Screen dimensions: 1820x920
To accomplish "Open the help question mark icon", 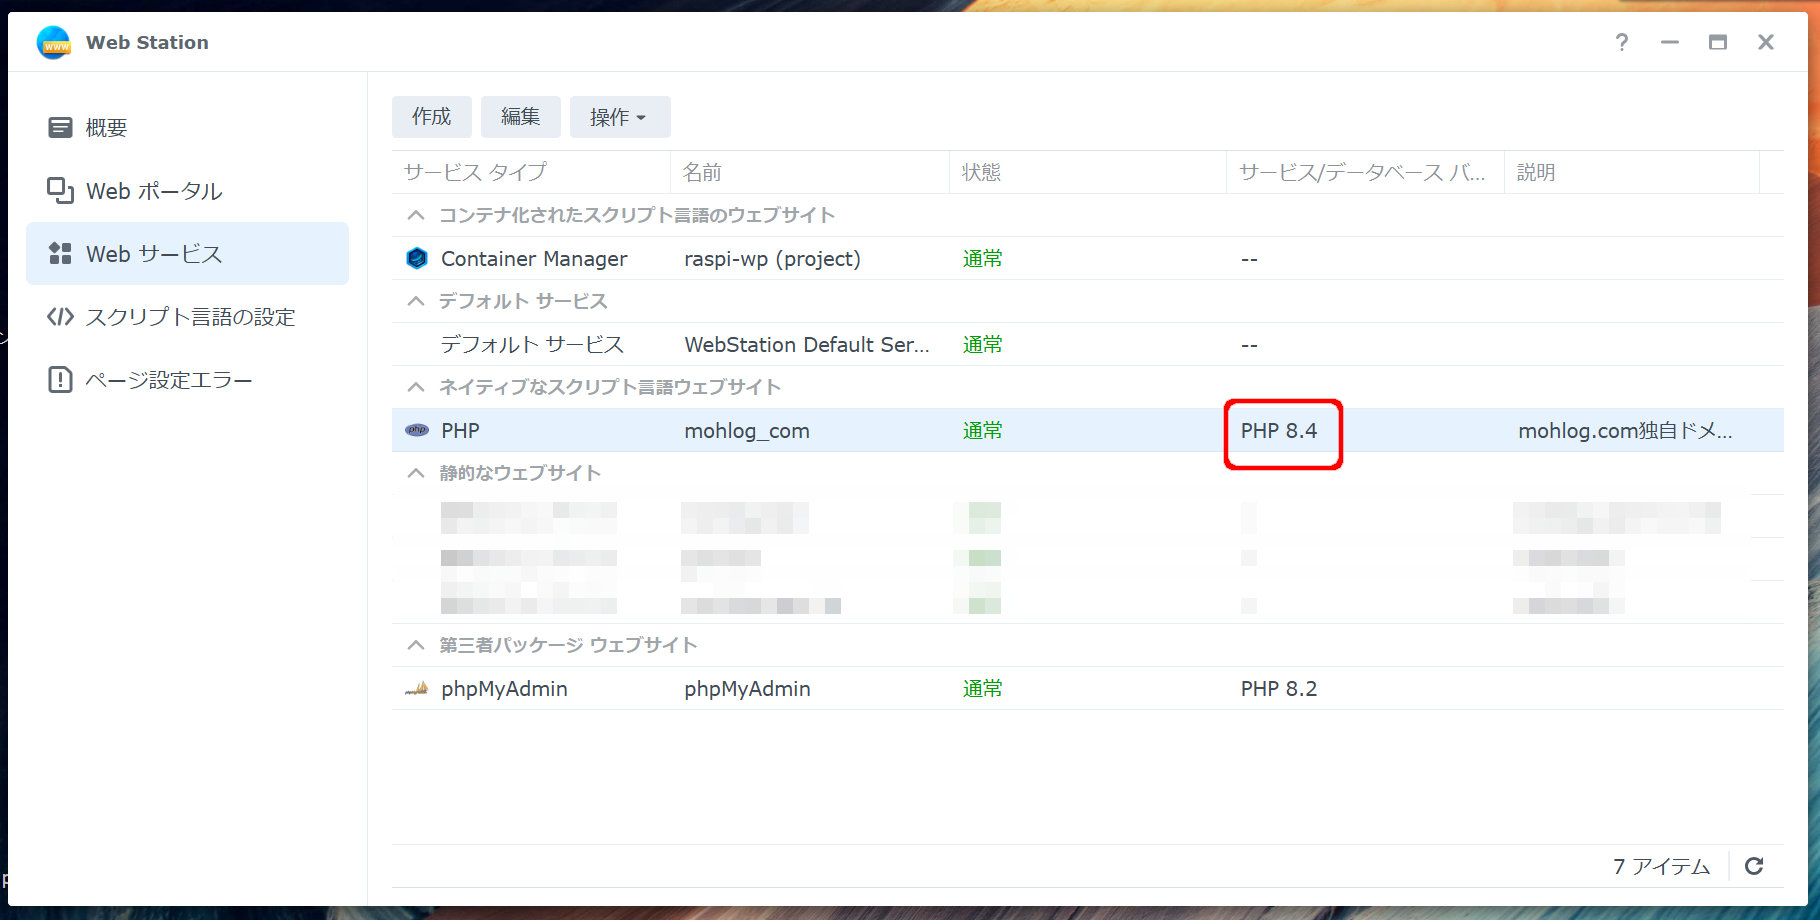I will click(1621, 42).
